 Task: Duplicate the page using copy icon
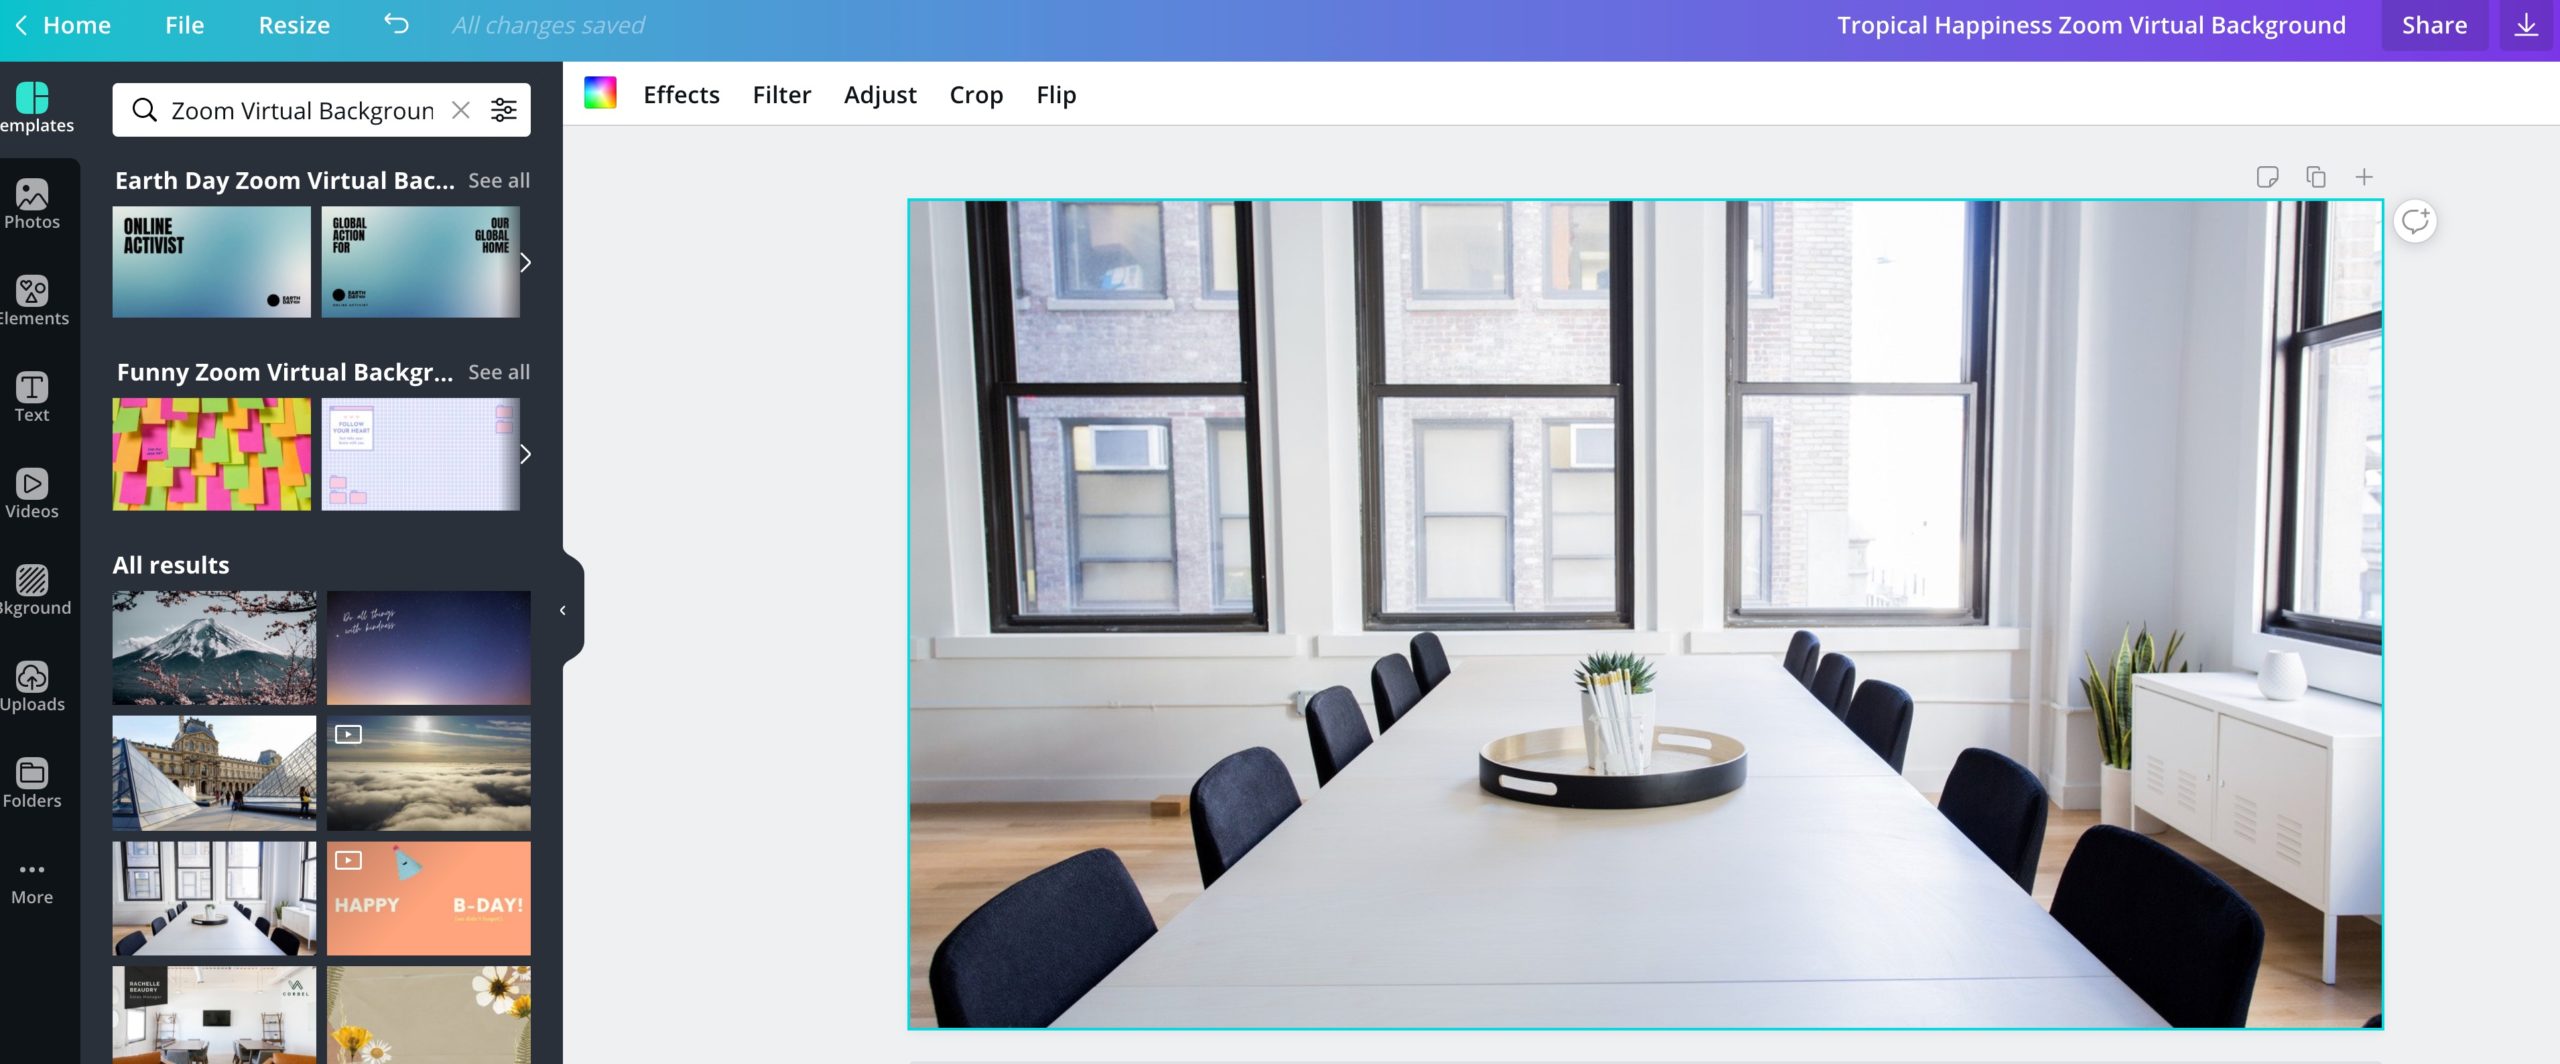coord(2315,177)
